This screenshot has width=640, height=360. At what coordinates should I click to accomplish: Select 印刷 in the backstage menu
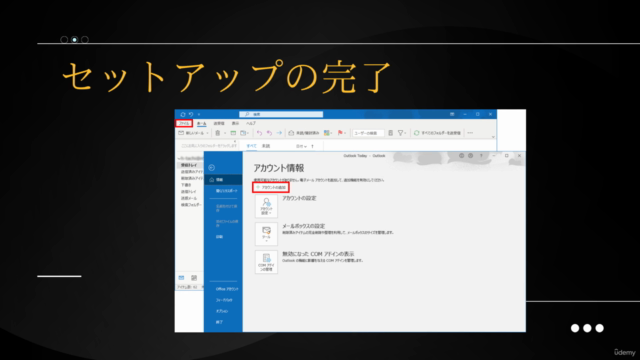coord(220,237)
